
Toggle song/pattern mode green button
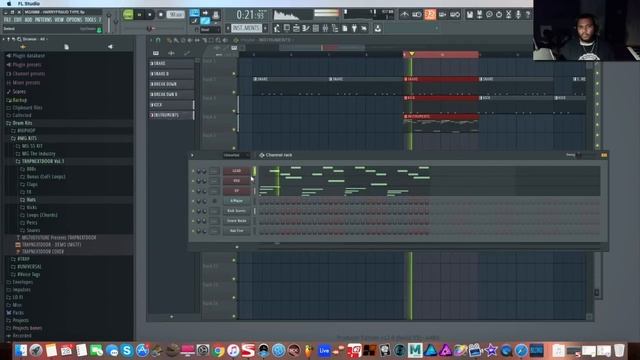click(128, 15)
